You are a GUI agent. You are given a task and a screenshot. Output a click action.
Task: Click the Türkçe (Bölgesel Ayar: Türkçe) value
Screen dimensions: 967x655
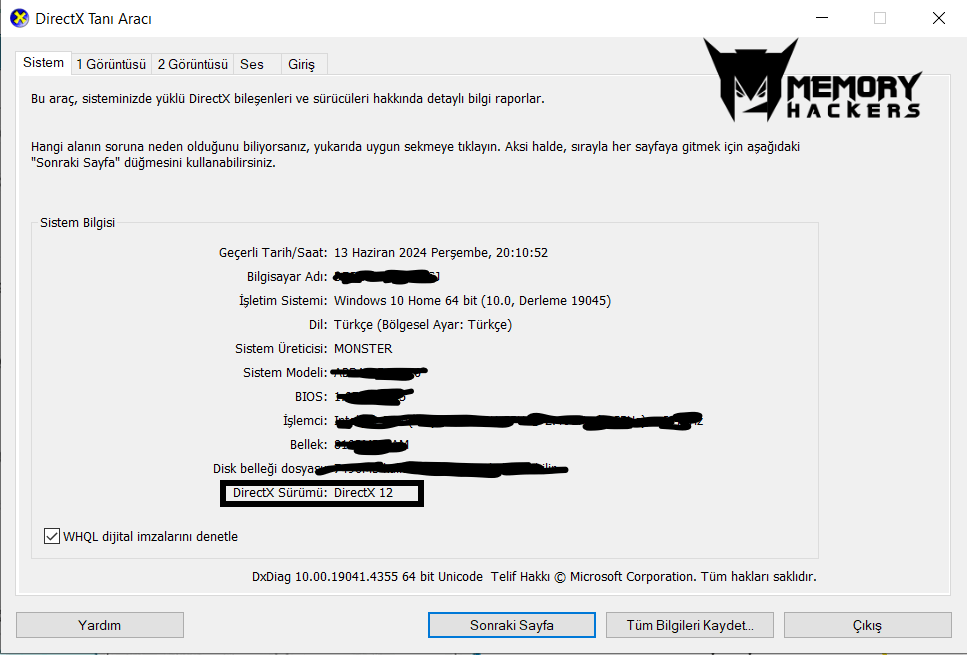pyautogui.click(x=423, y=324)
